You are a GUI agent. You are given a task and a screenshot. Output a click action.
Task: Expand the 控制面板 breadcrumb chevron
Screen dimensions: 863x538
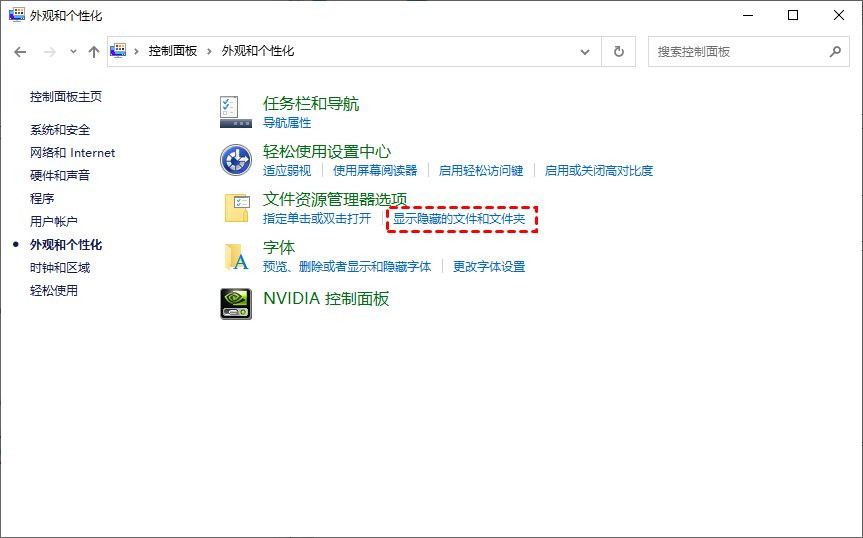pyautogui.click(x=210, y=51)
